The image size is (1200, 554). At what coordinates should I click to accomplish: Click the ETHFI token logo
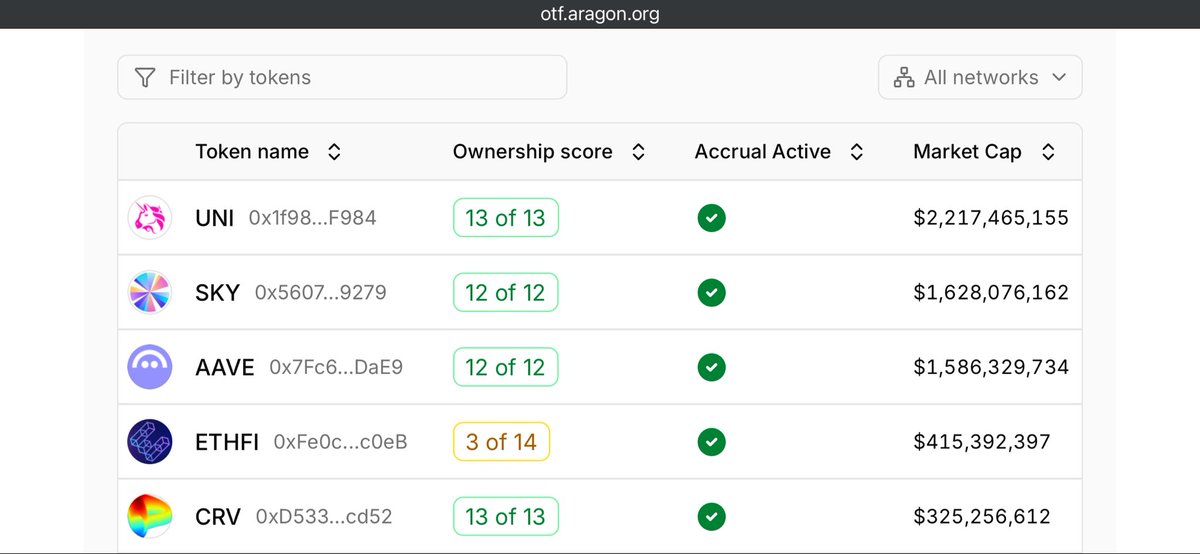[x=151, y=442]
